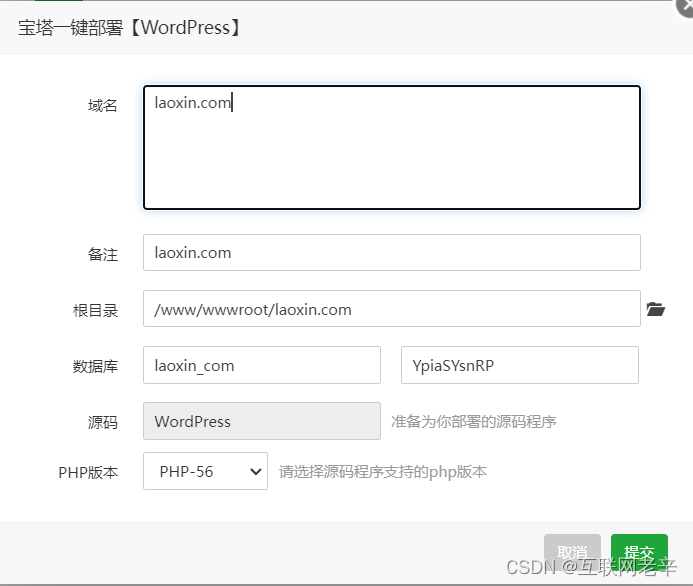The width and height of the screenshot is (693, 586).
Task: Edit the 根目录 root path field
Action: [392, 309]
